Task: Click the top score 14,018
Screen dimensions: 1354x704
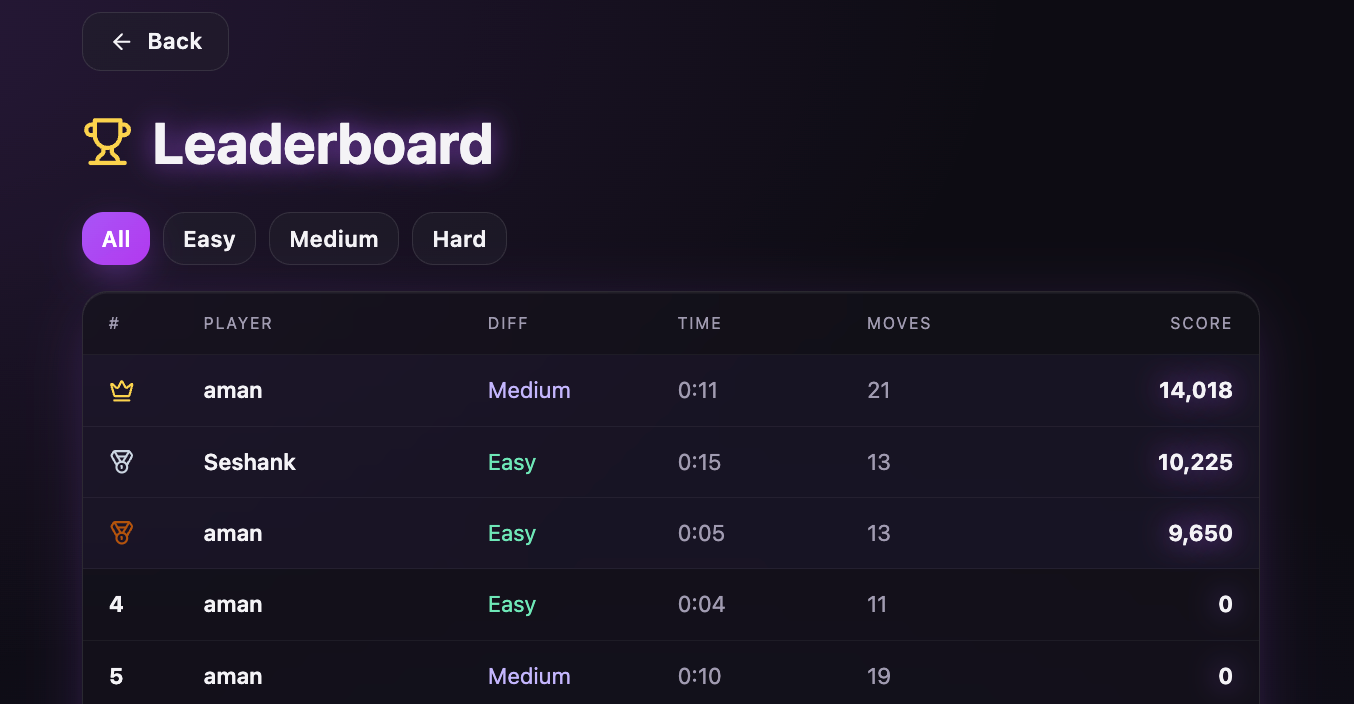Action: tap(1196, 391)
